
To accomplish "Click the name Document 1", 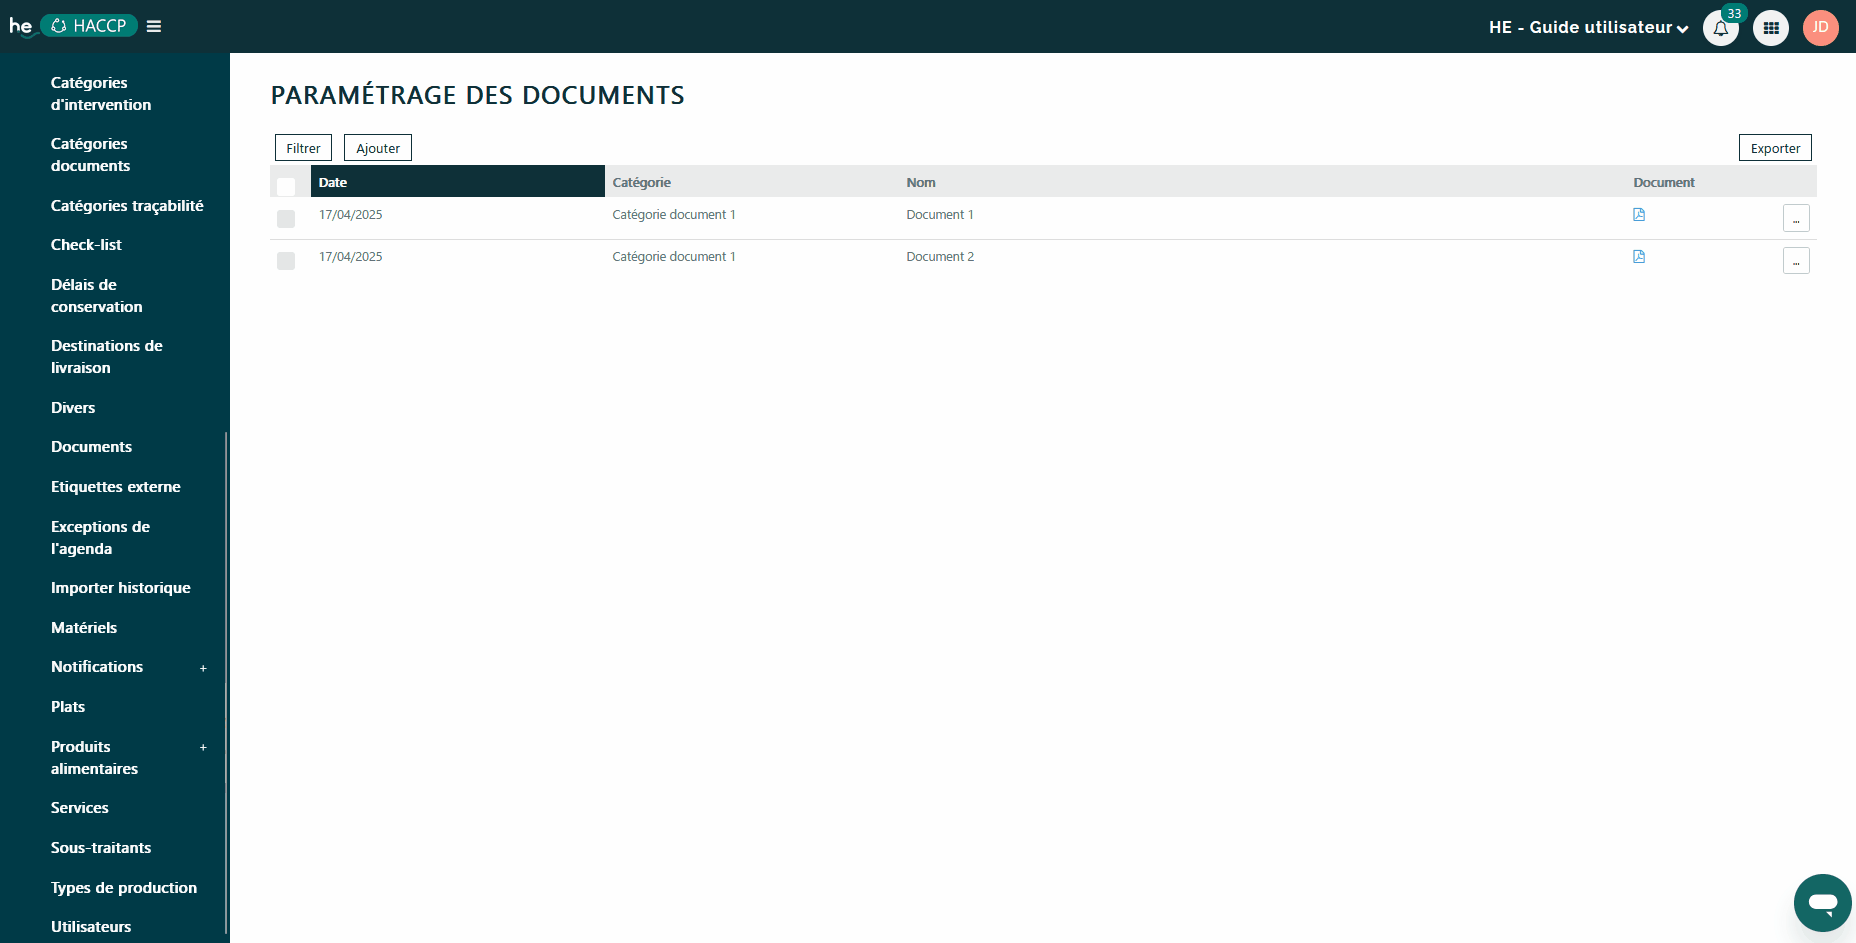I will (x=940, y=215).
